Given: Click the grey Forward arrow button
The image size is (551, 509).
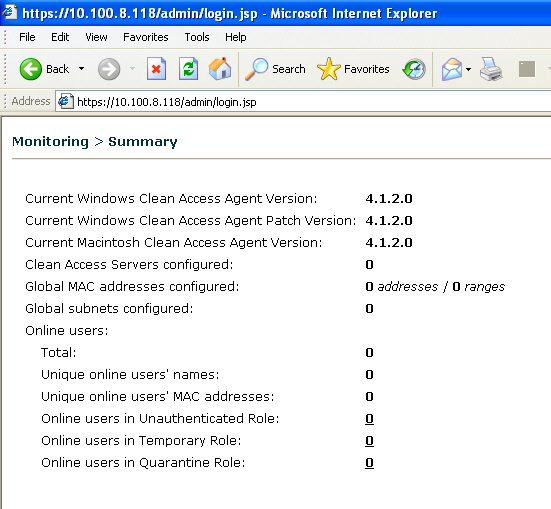Looking at the screenshot, I should tap(109, 69).
